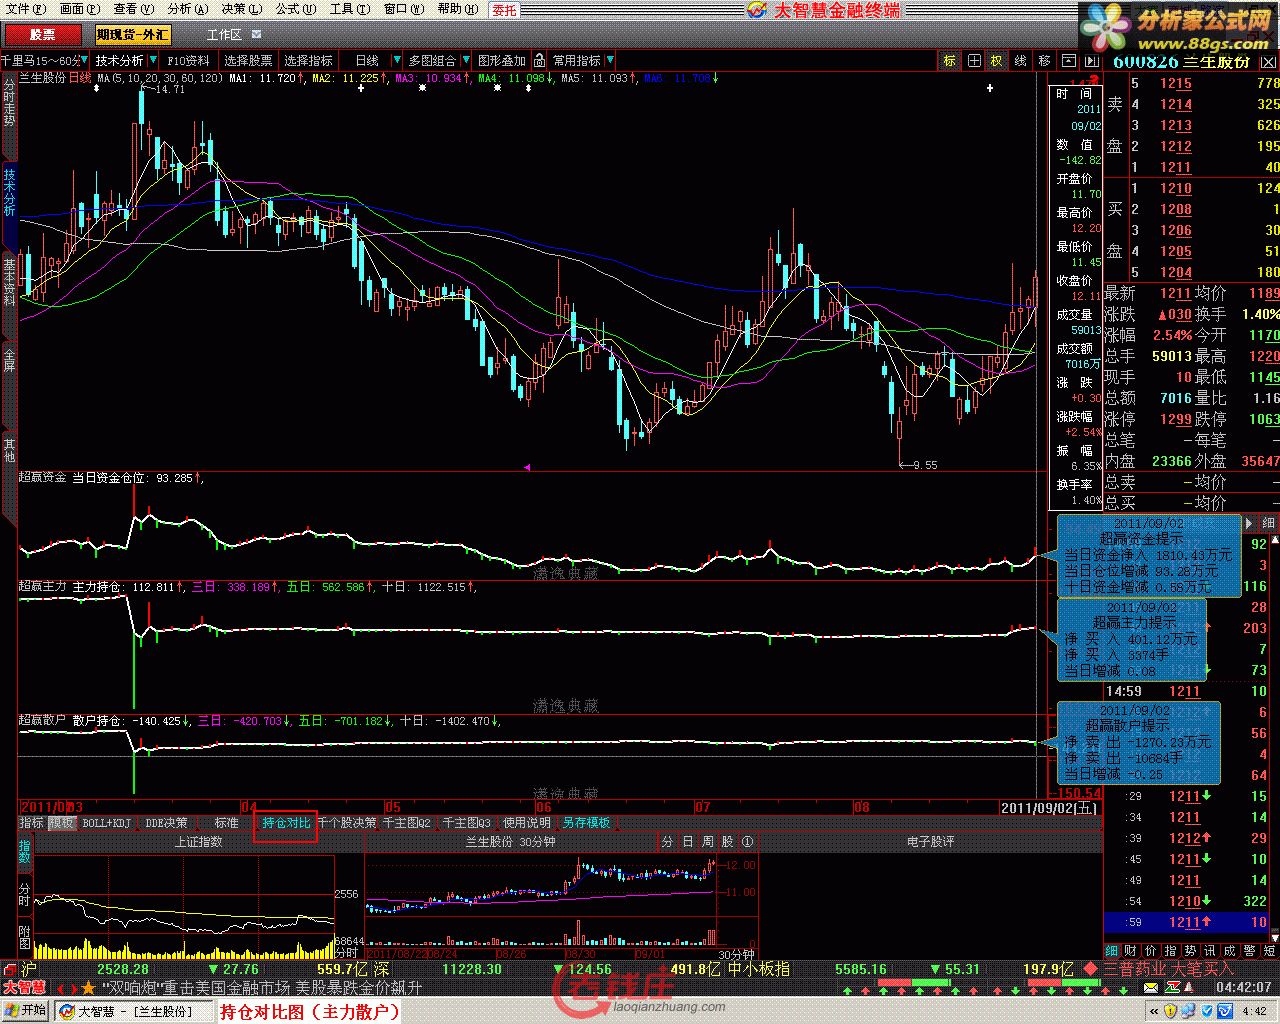Click the 财 finance tab at bottom right
The image size is (1280, 1024).
(1131, 951)
